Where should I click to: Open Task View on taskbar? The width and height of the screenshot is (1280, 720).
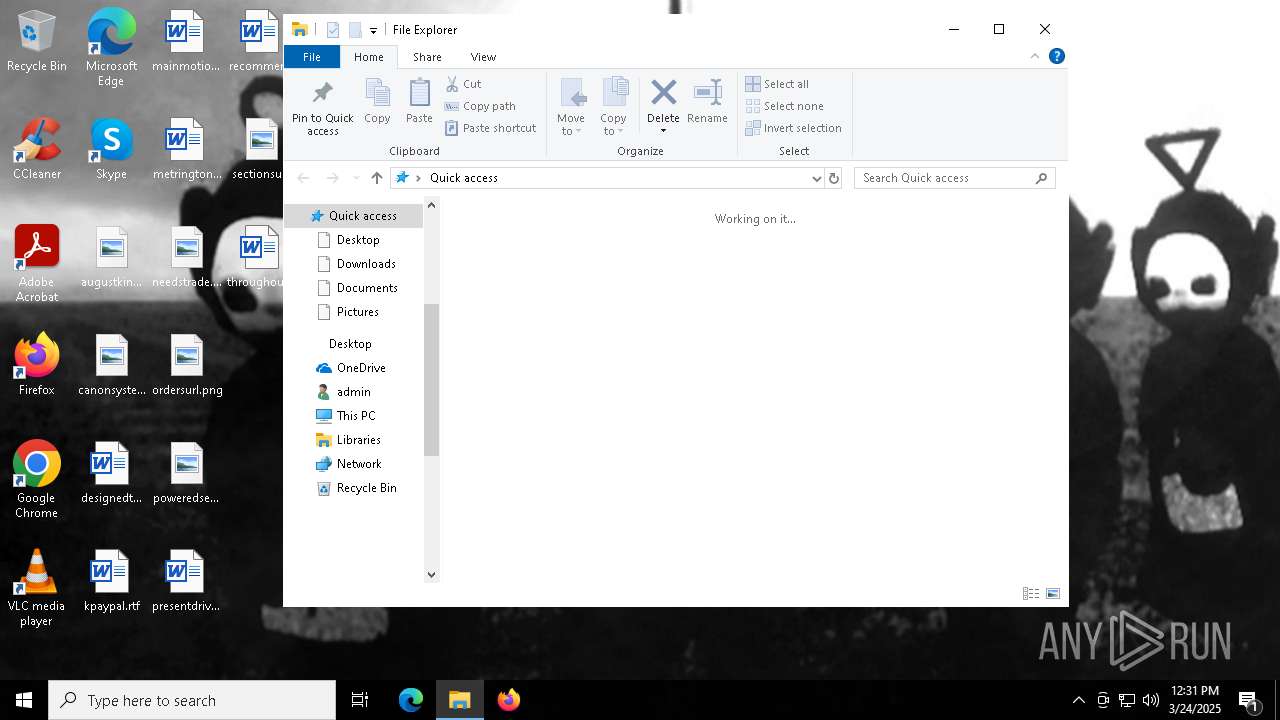point(360,700)
